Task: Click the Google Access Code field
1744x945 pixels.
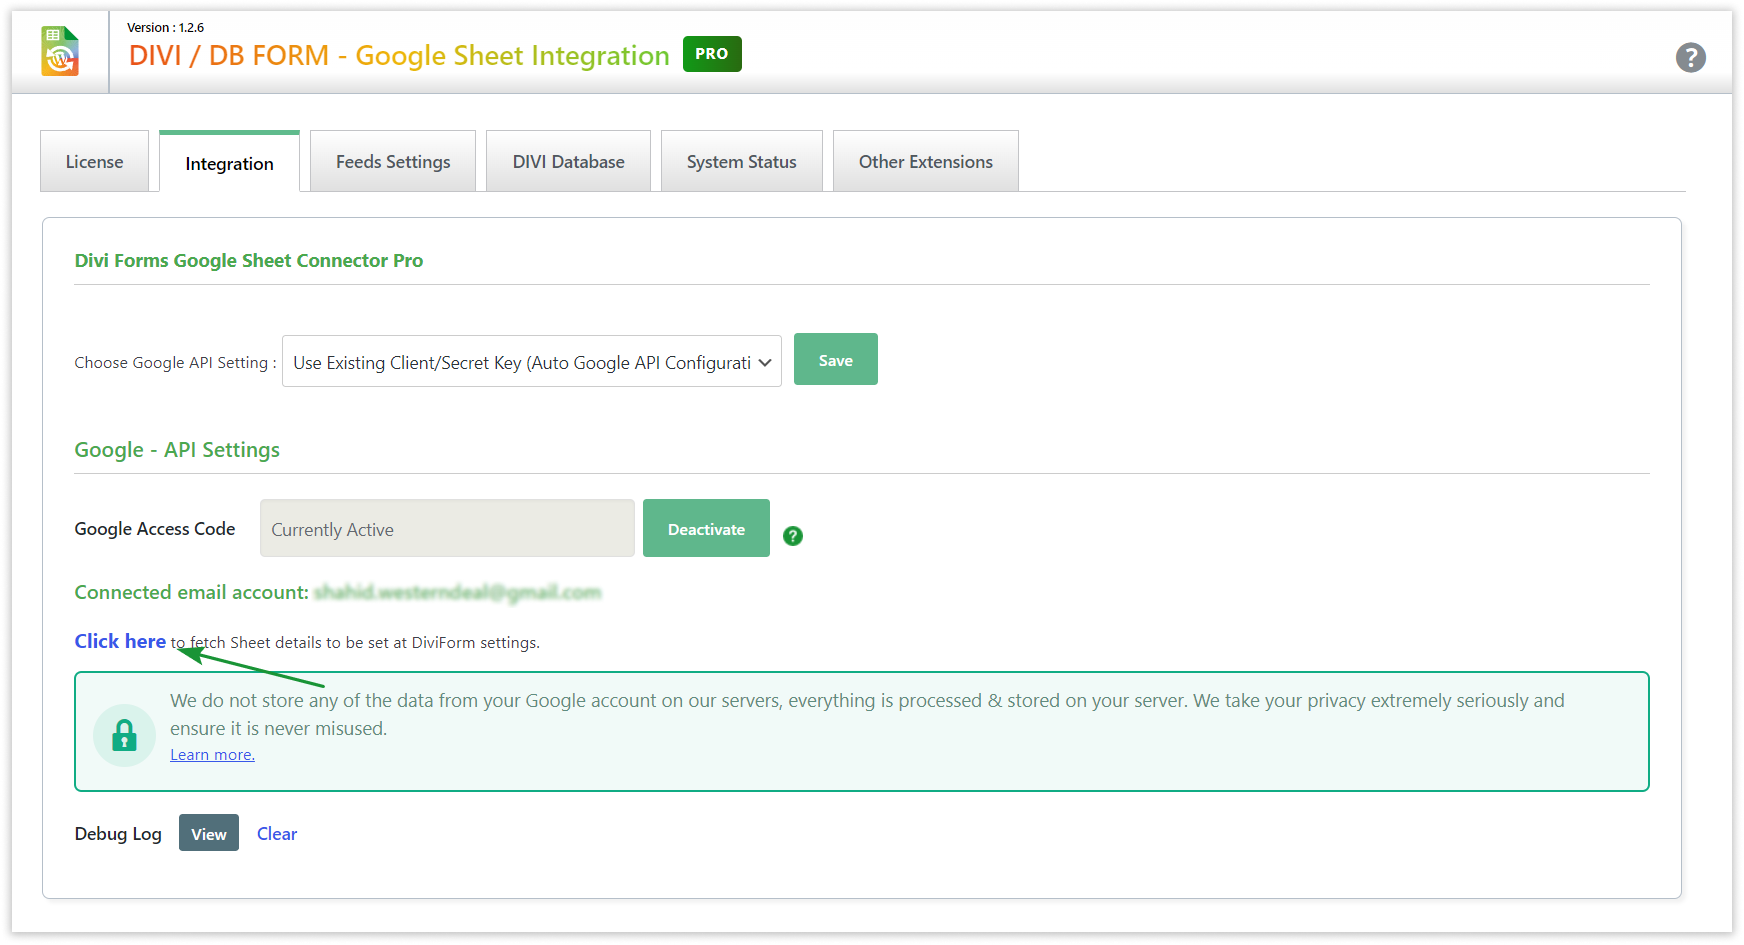Action: click(x=447, y=529)
